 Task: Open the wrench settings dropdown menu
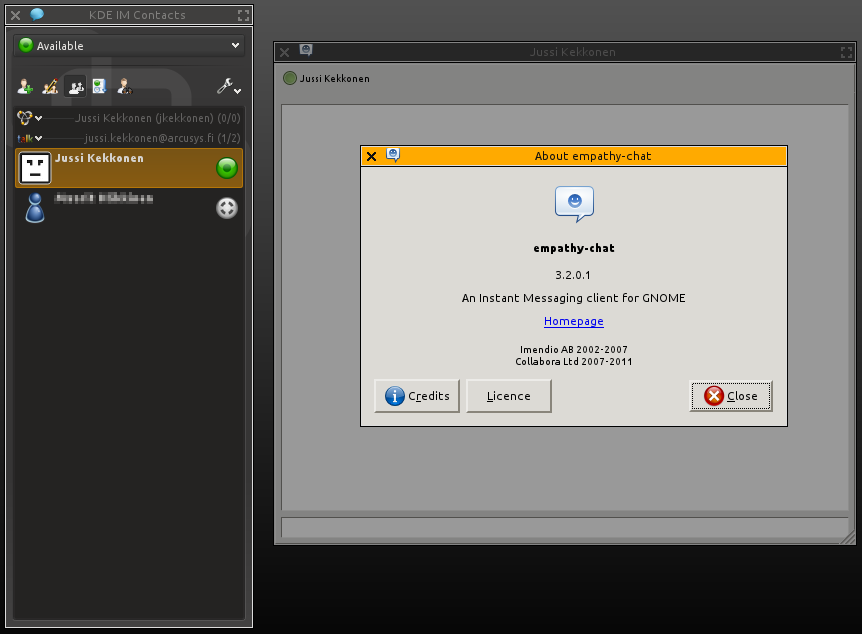229,86
